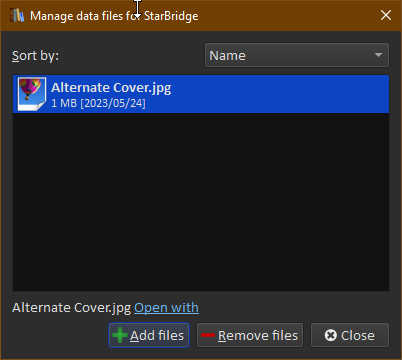
Task: Click the Name text in the sort box
Action: click(x=227, y=56)
